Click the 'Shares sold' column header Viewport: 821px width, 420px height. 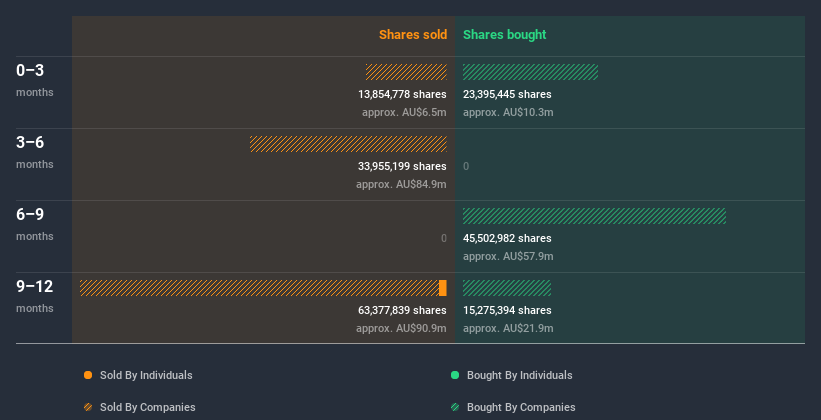413,35
